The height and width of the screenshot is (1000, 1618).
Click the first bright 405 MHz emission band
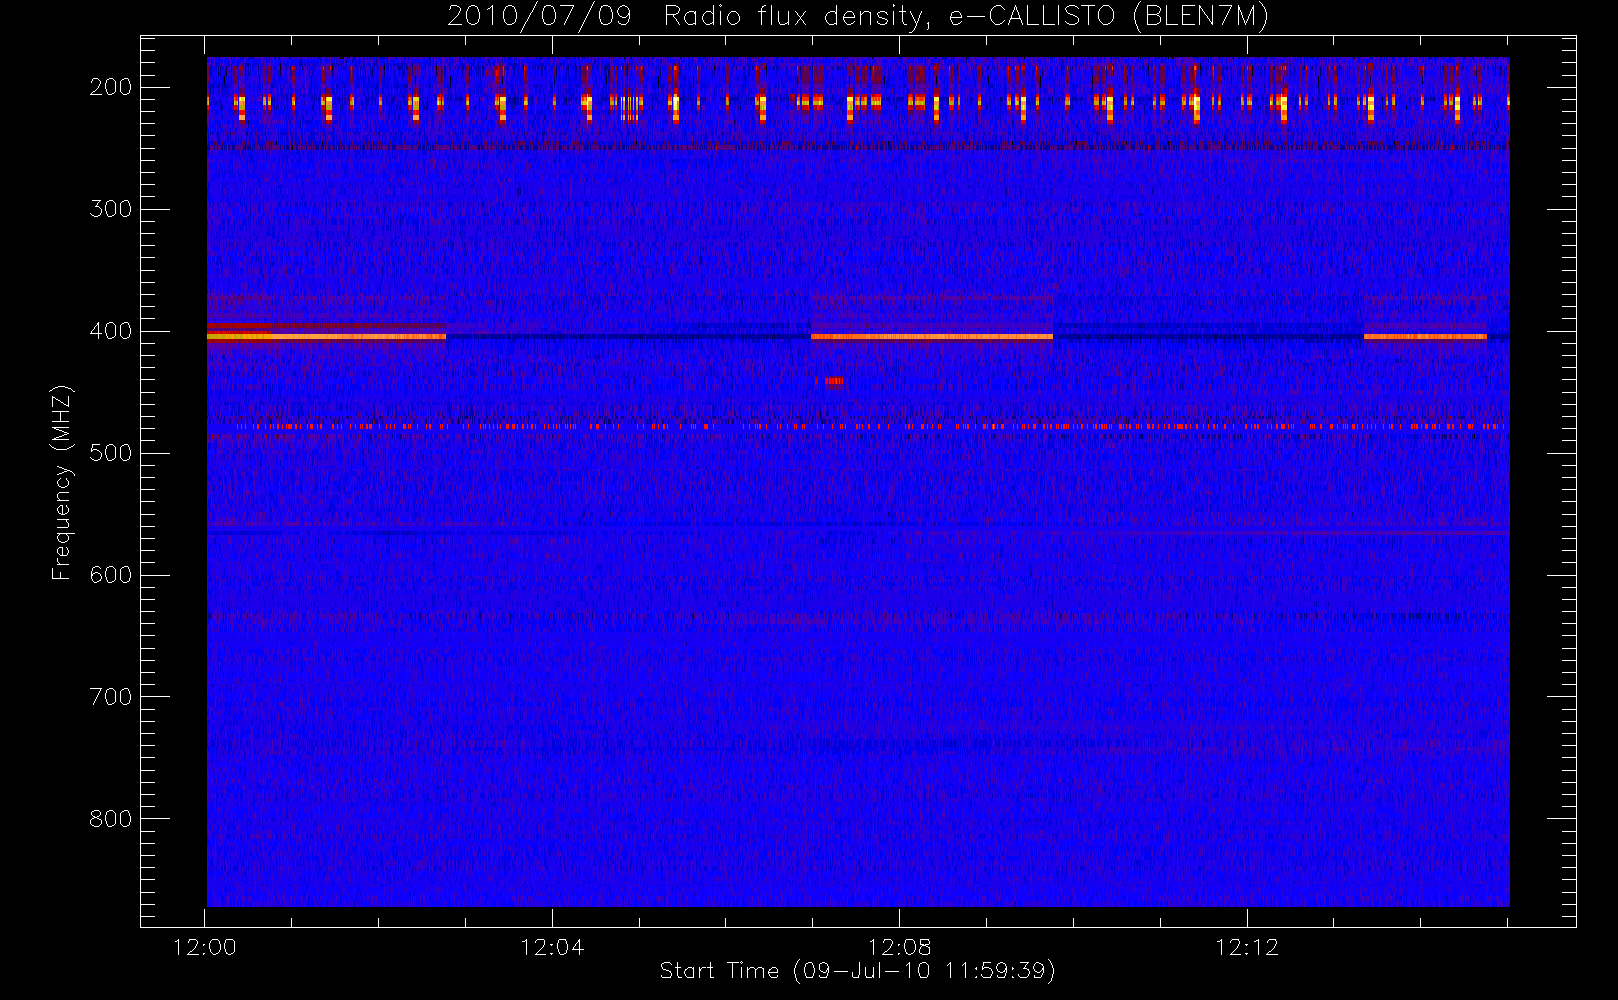pyautogui.click(x=326, y=337)
